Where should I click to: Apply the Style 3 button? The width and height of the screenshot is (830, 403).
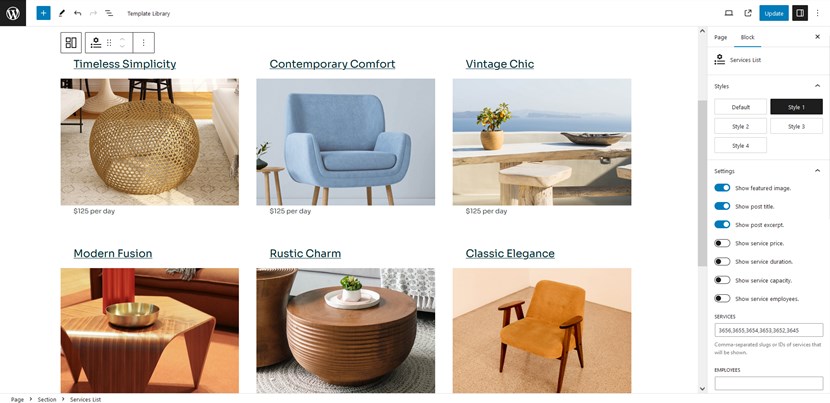pyautogui.click(x=796, y=127)
